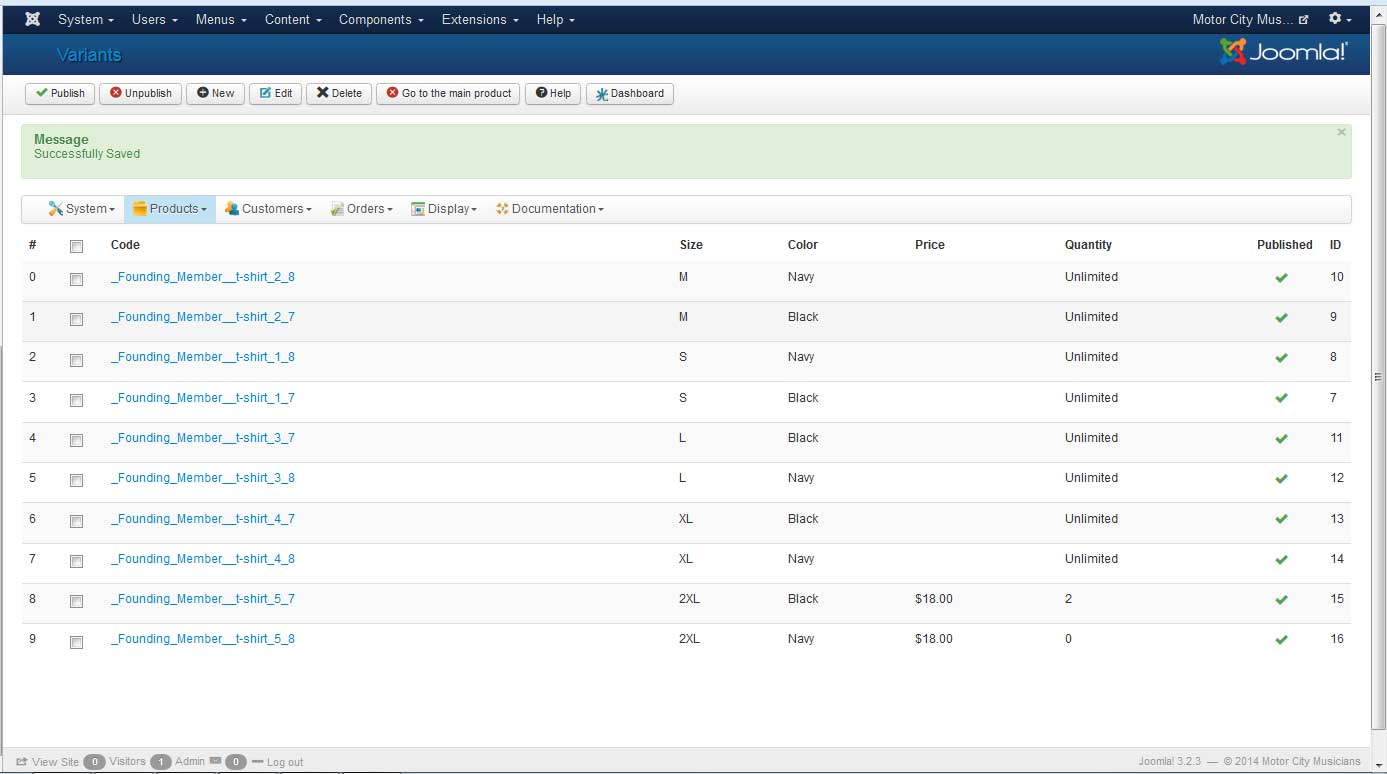The image size is (1387, 774).
Task: Expand the Orders dropdown menu
Action: pyautogui.click(x=361, y=209)
